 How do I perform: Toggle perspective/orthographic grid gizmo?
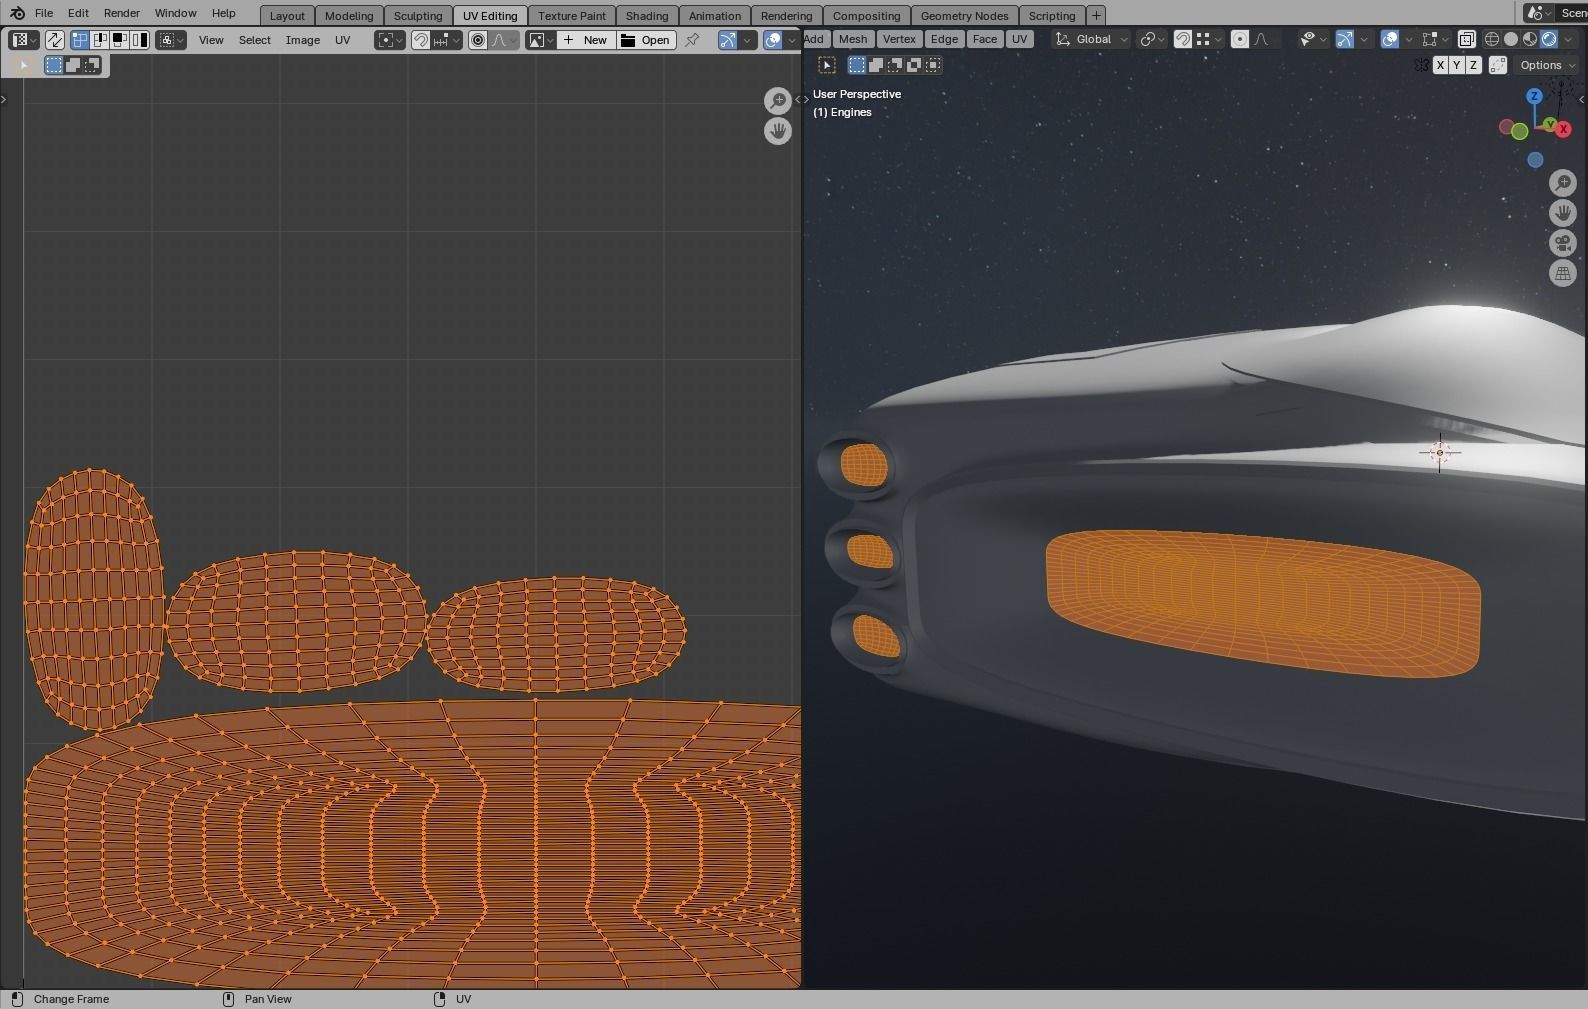point(1562,273)
